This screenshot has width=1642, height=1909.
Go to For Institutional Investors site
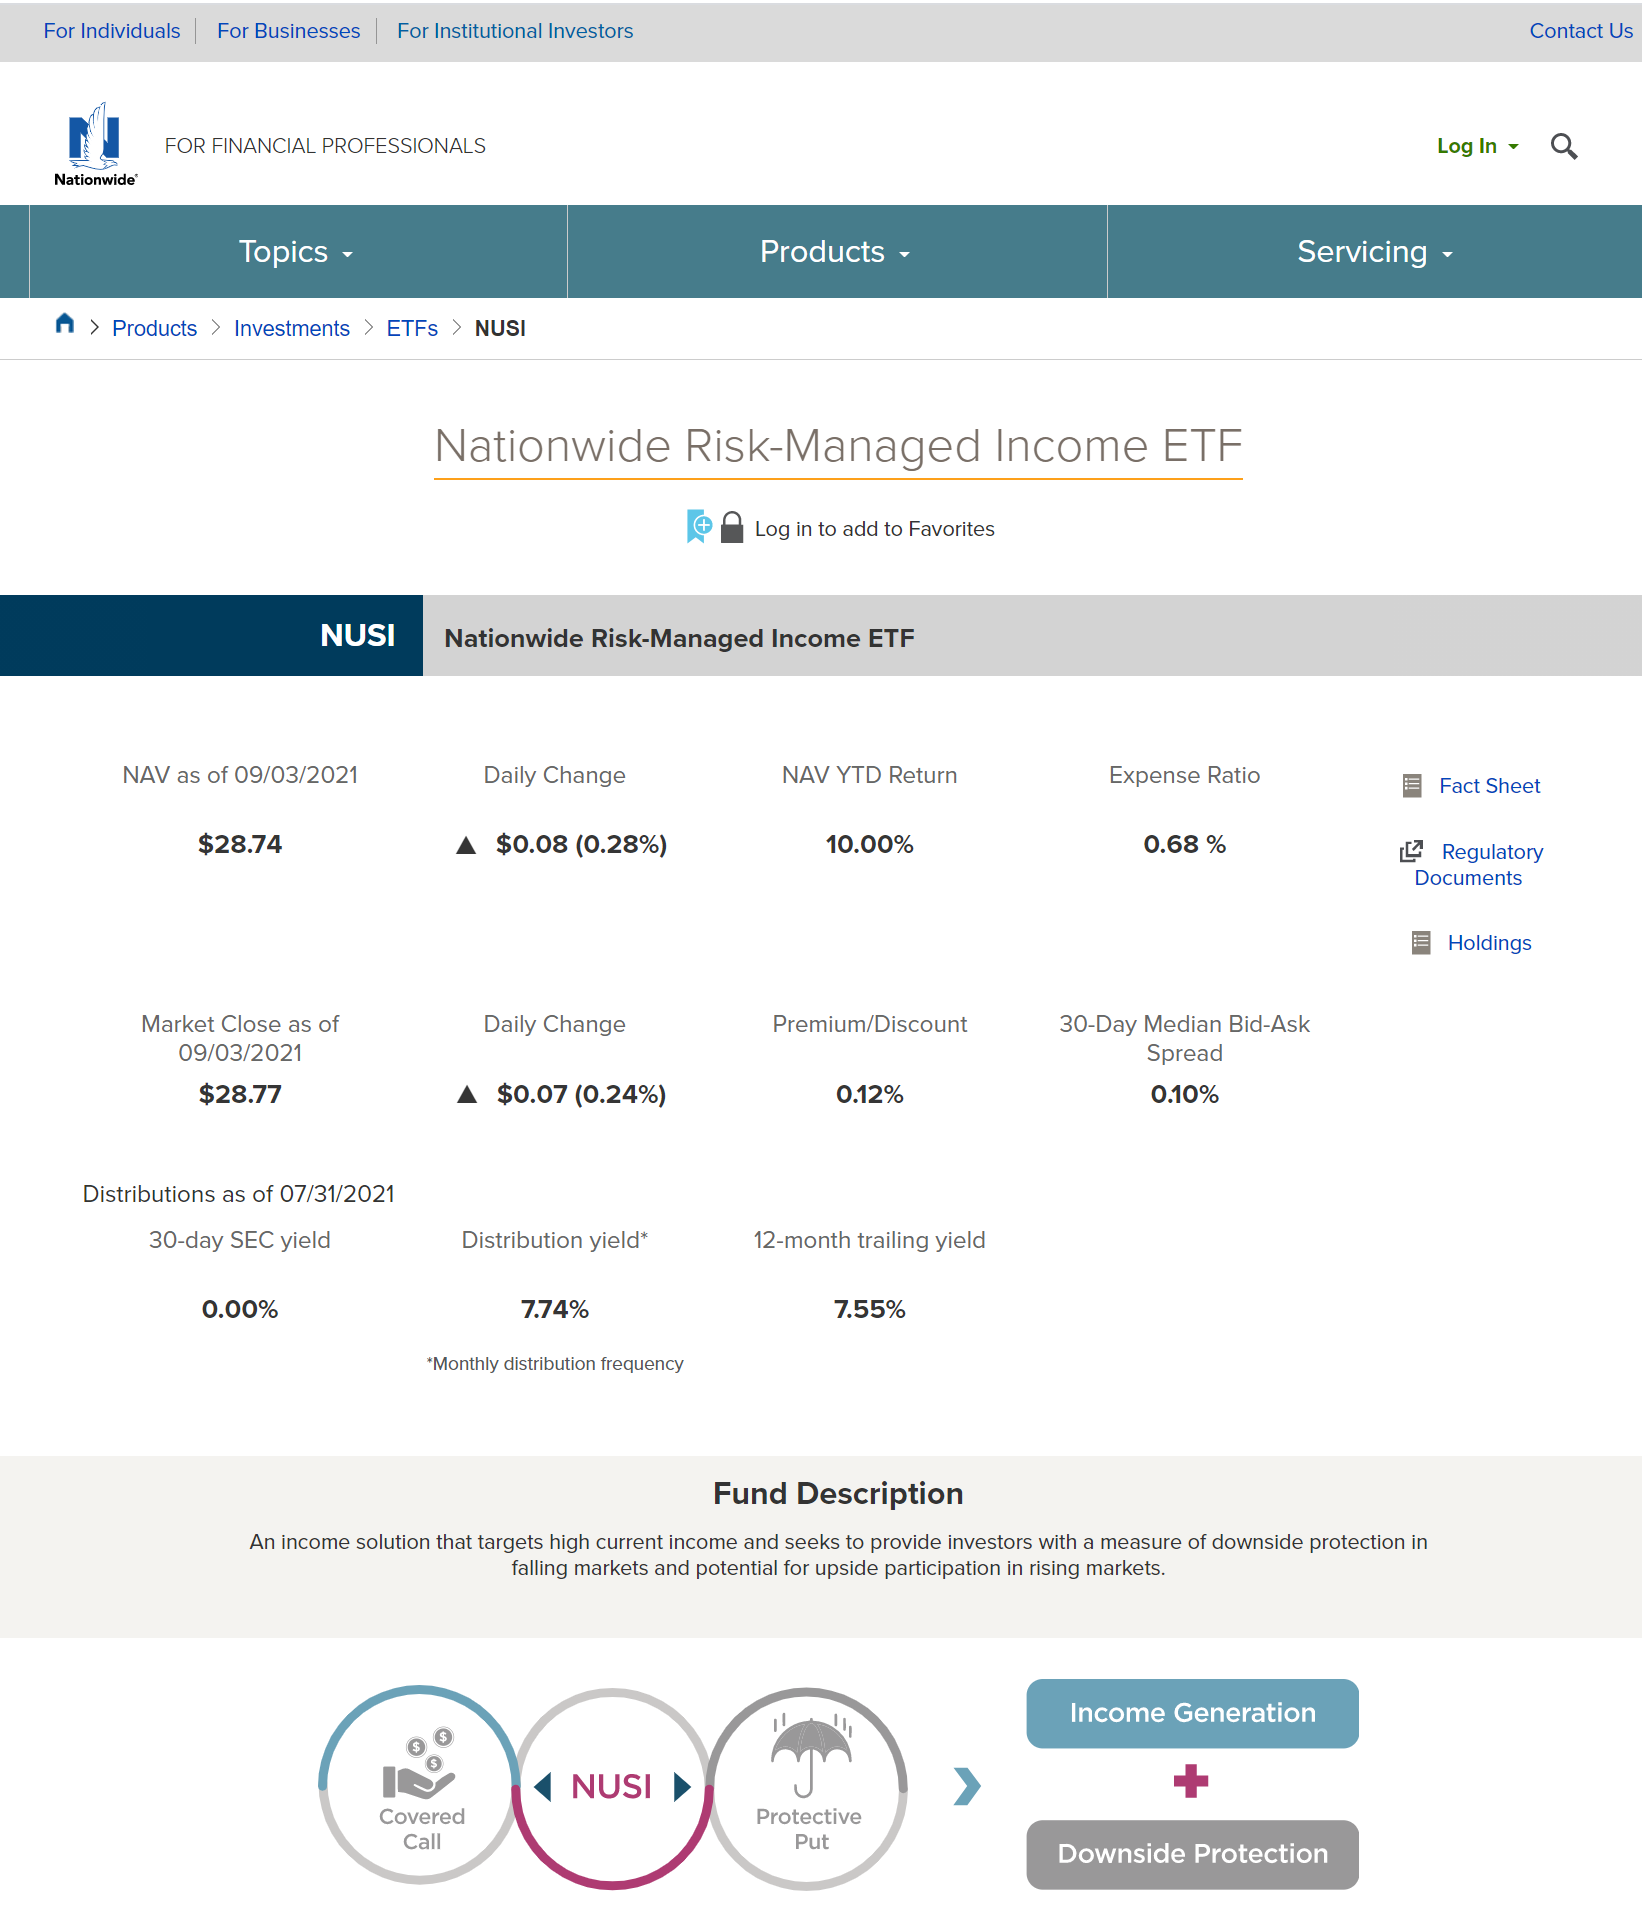coord(515,31)
